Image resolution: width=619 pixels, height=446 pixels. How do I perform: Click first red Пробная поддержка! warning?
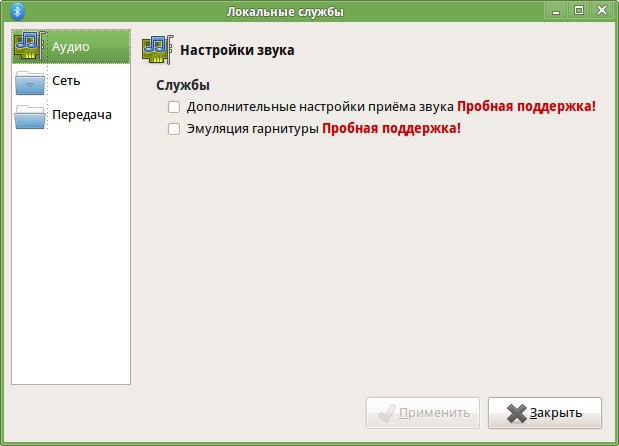coord(526,107)
